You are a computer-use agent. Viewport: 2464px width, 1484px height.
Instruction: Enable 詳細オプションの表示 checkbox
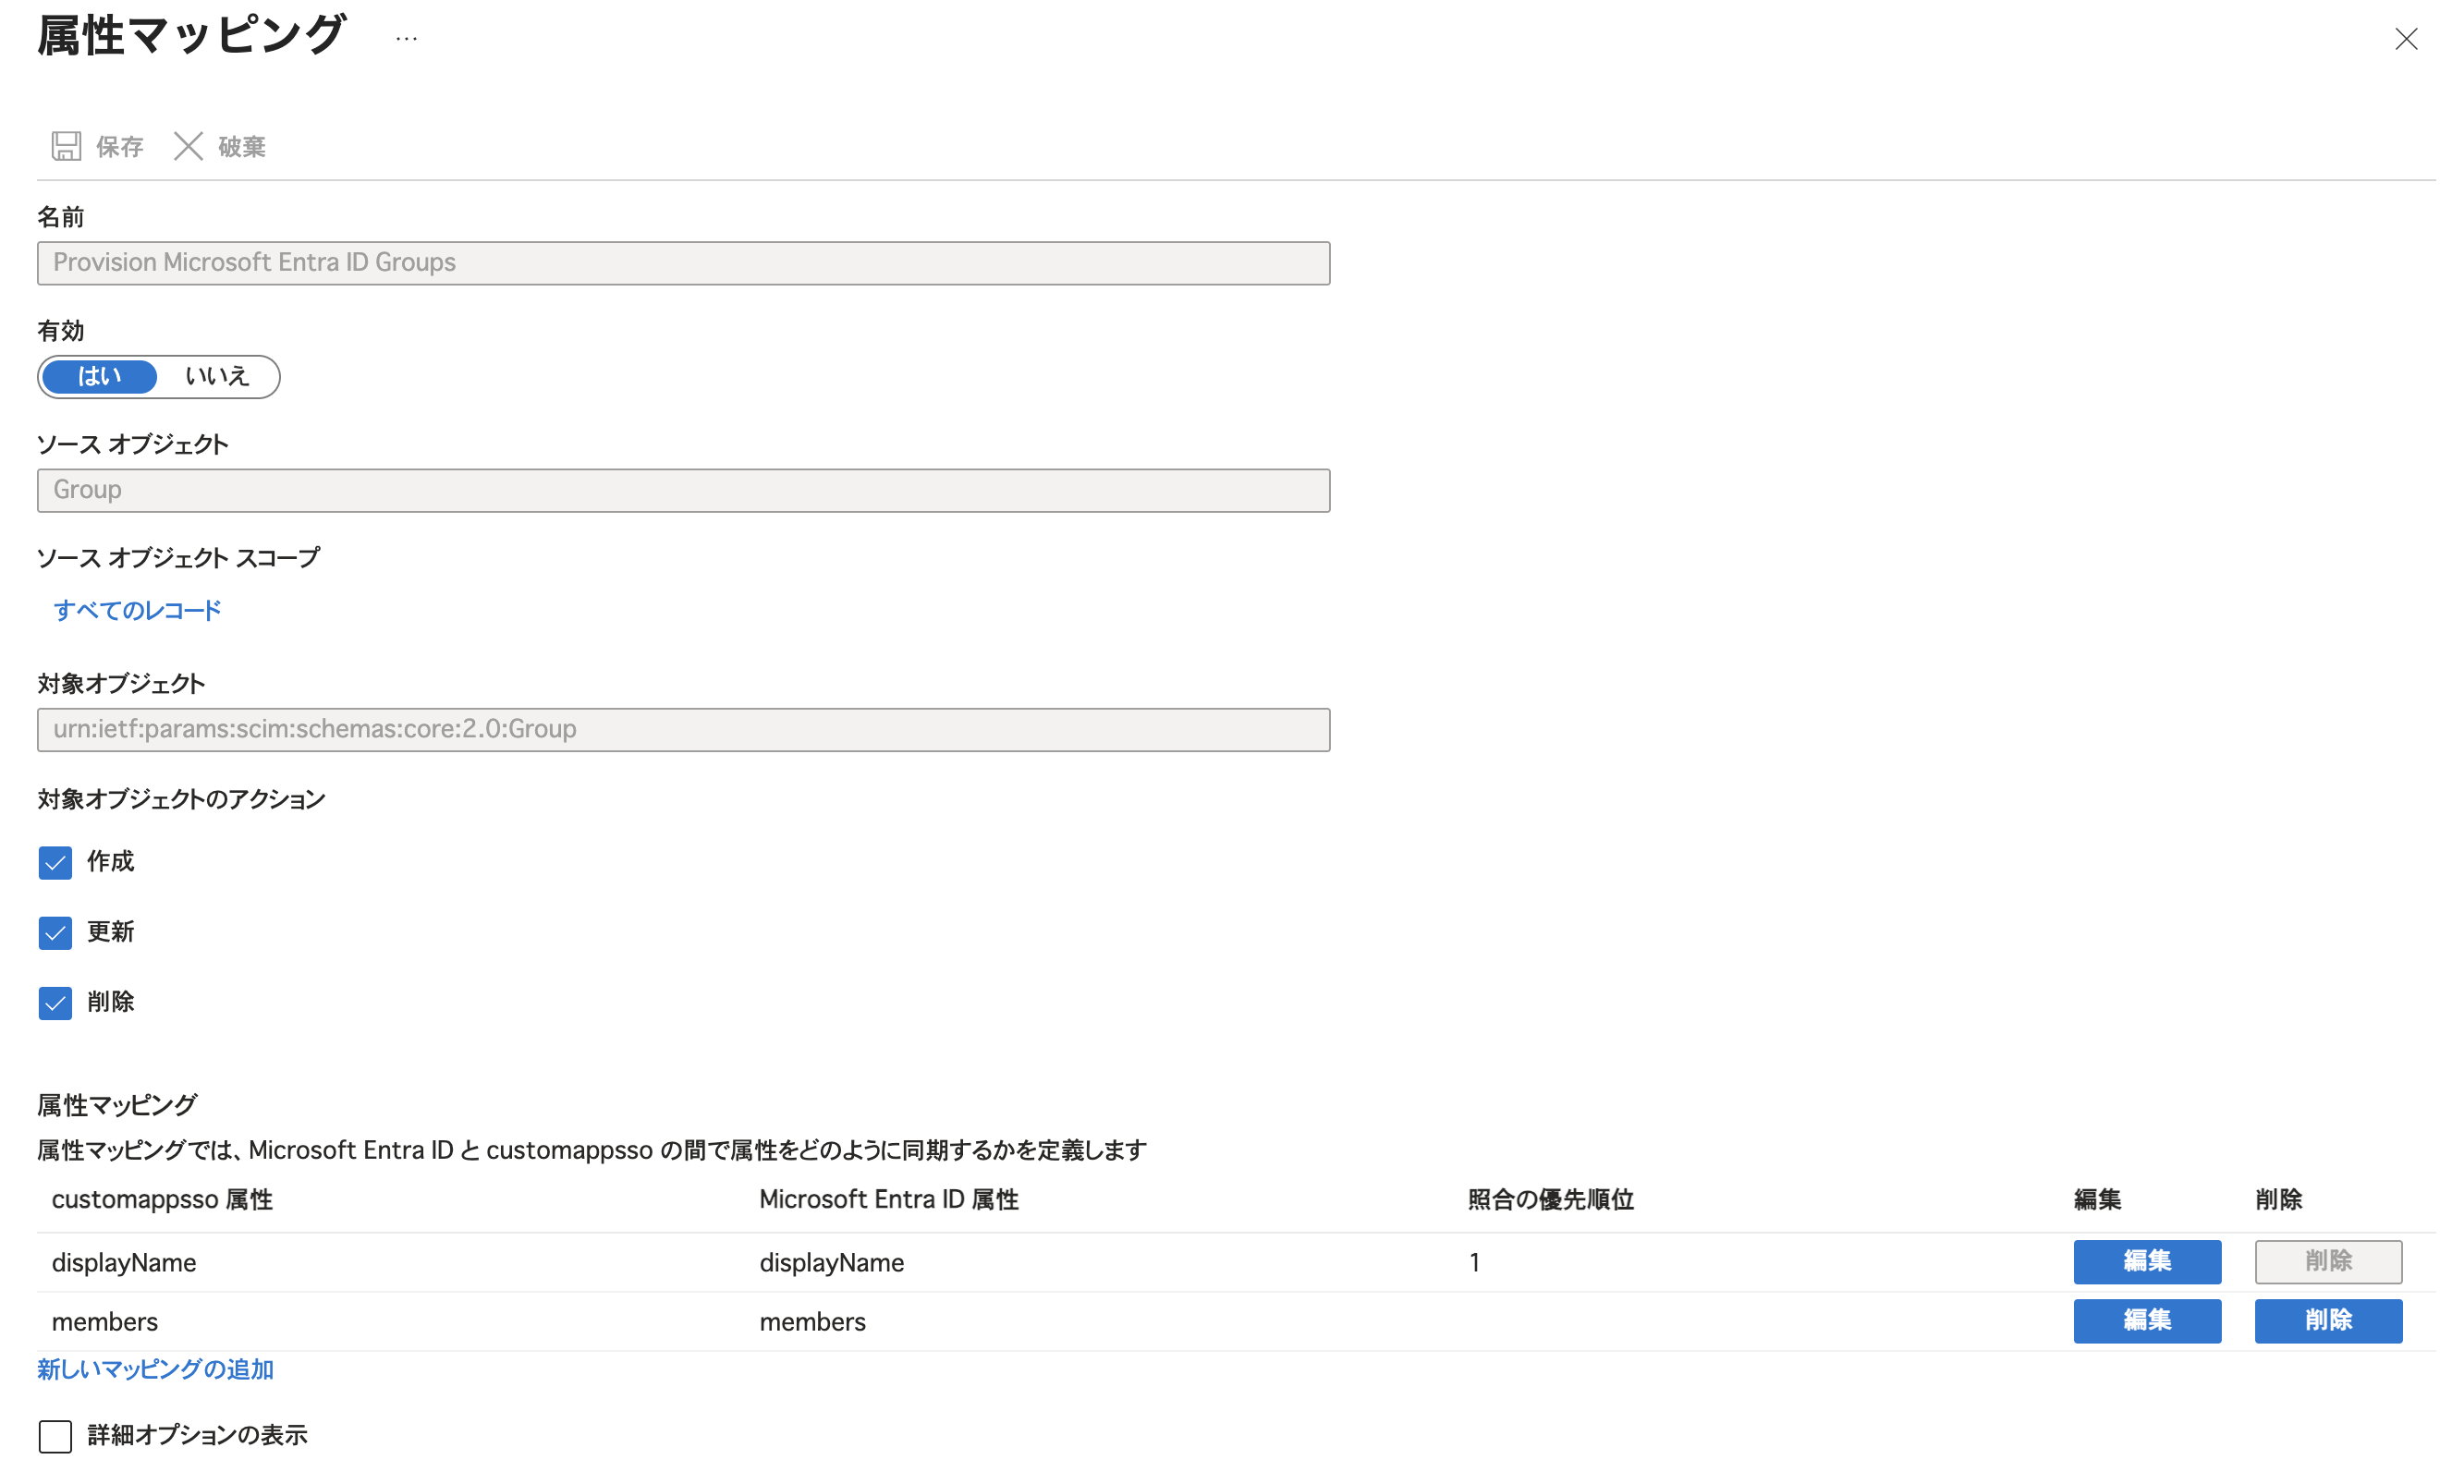55,1436
